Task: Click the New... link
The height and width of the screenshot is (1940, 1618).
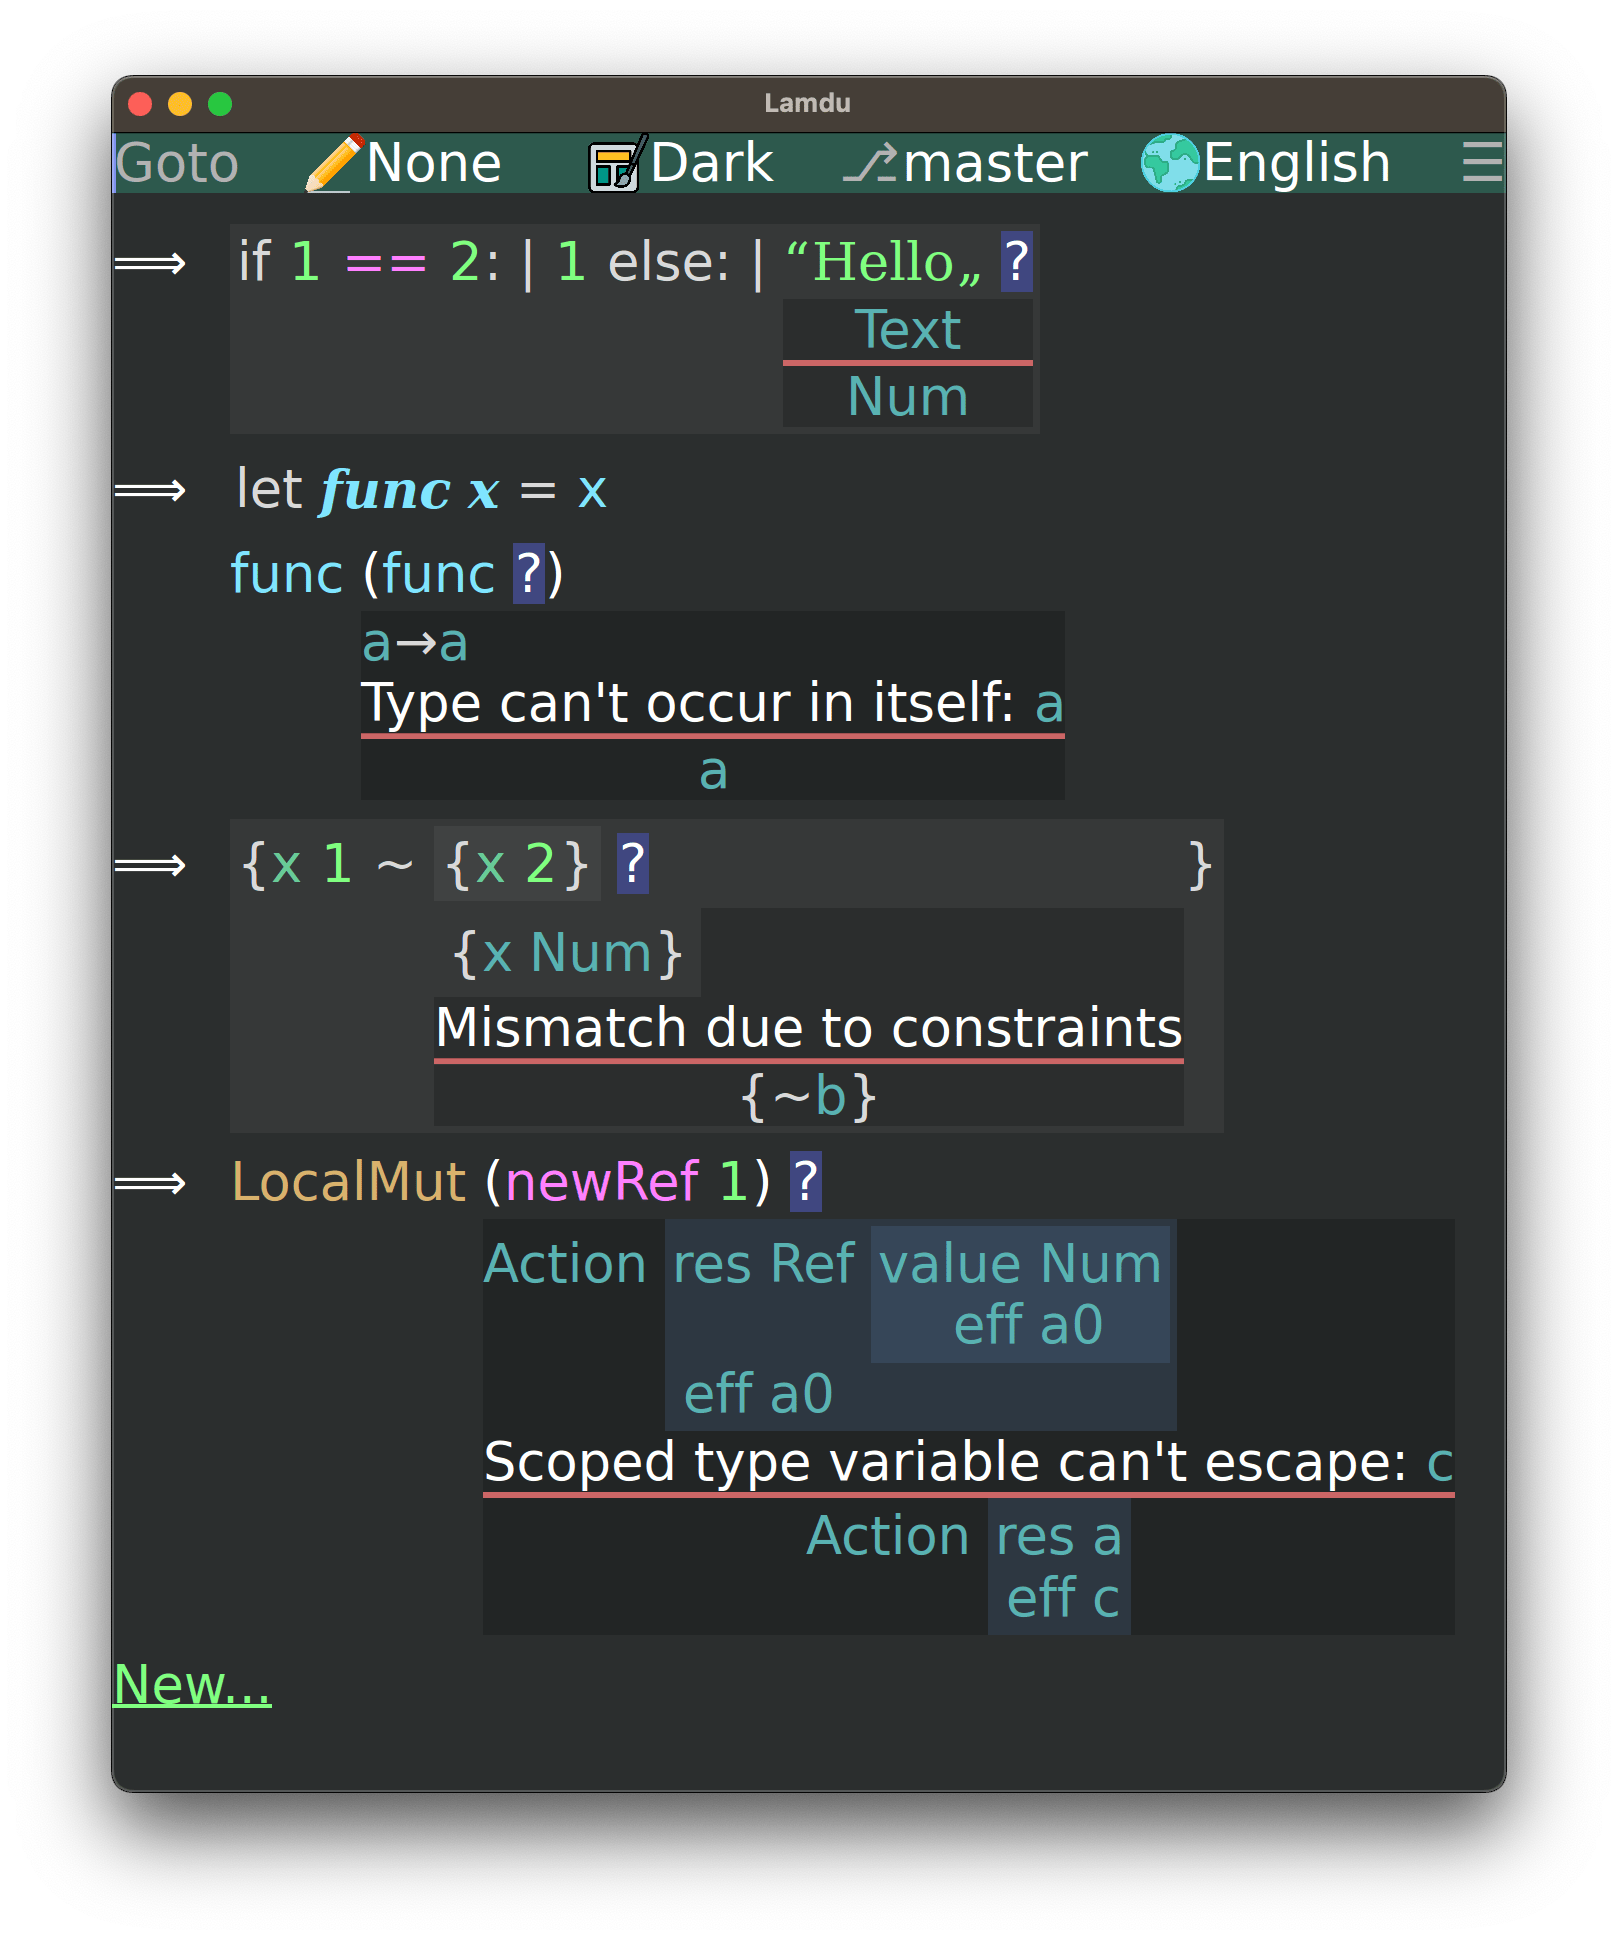Action: 190,1685
